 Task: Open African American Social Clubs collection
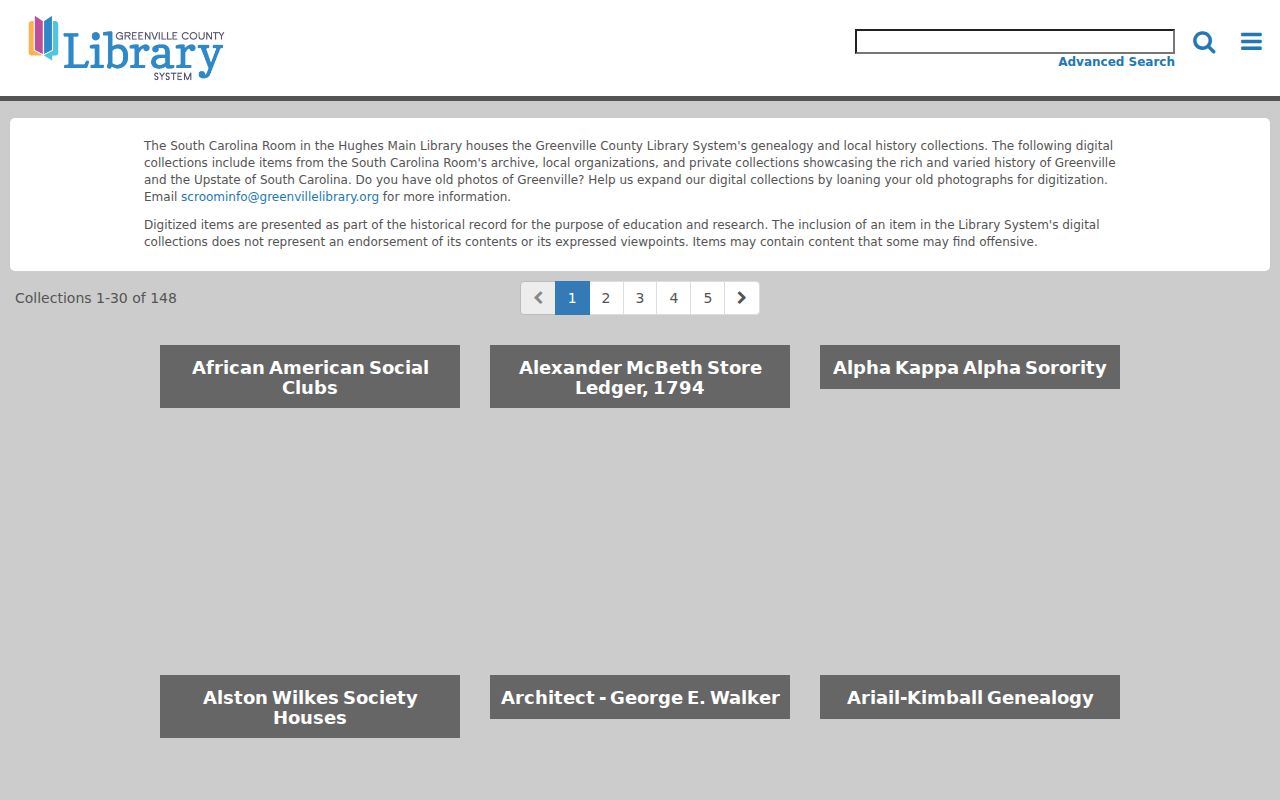[x=310, y=377]
